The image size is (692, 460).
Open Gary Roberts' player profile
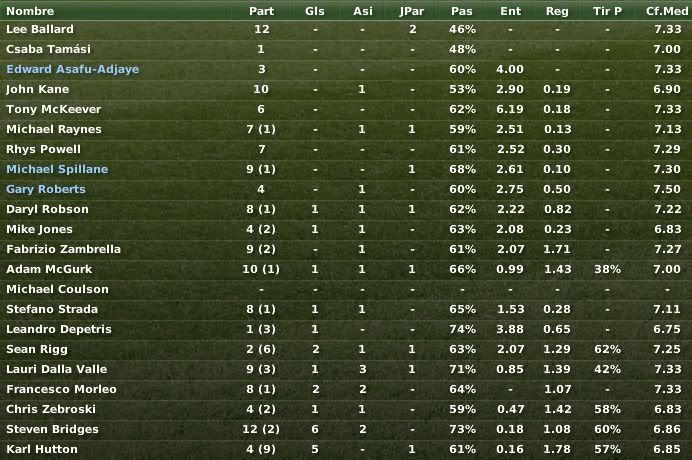click(x=46, y=189)
